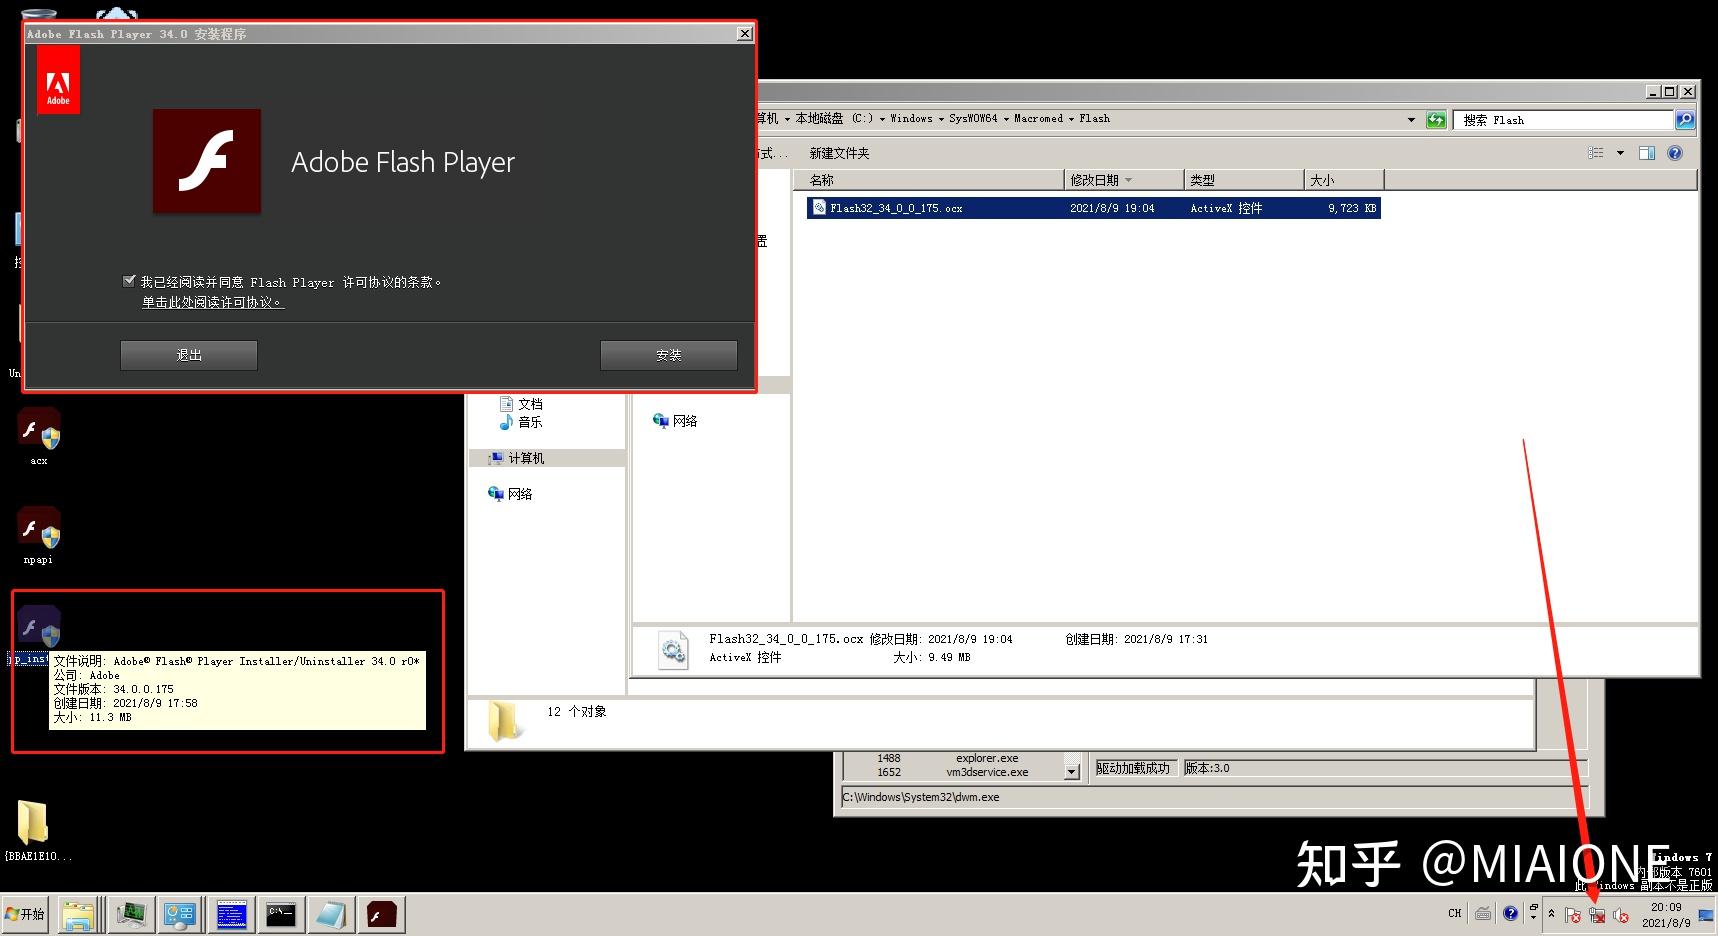Open Windows Explorer from the taskbar
Viewport: 1718px width, 936px height.
pos(78,914)
